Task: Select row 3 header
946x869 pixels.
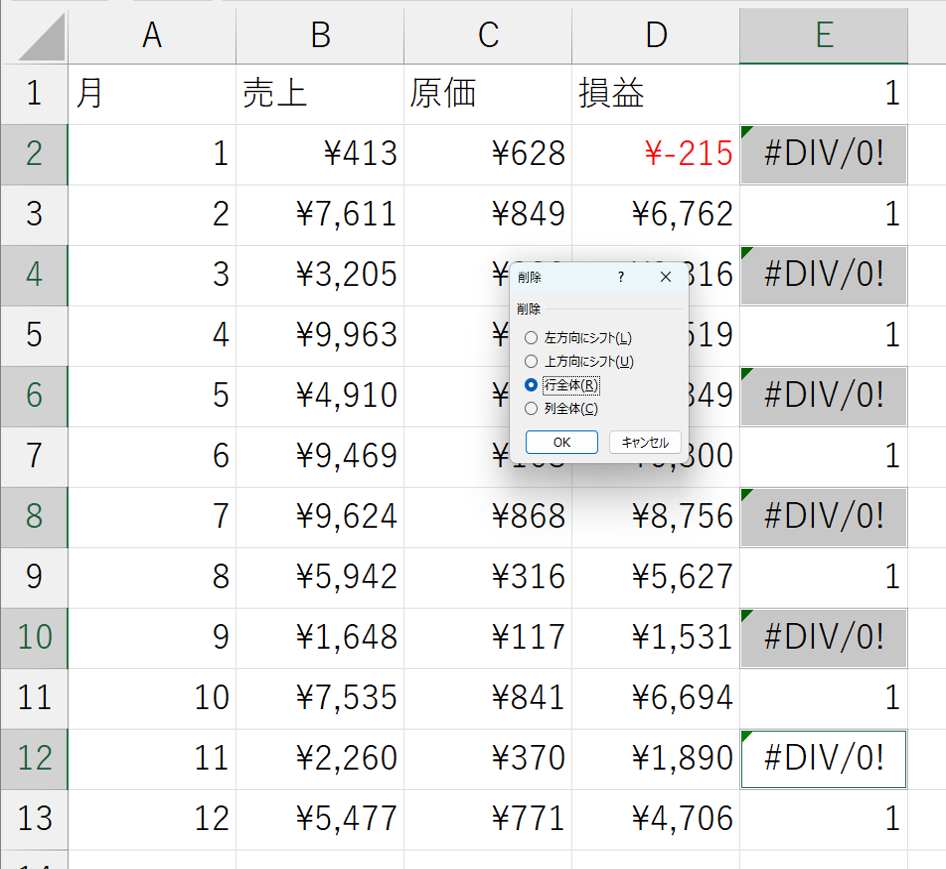Action: click(34, 214)
